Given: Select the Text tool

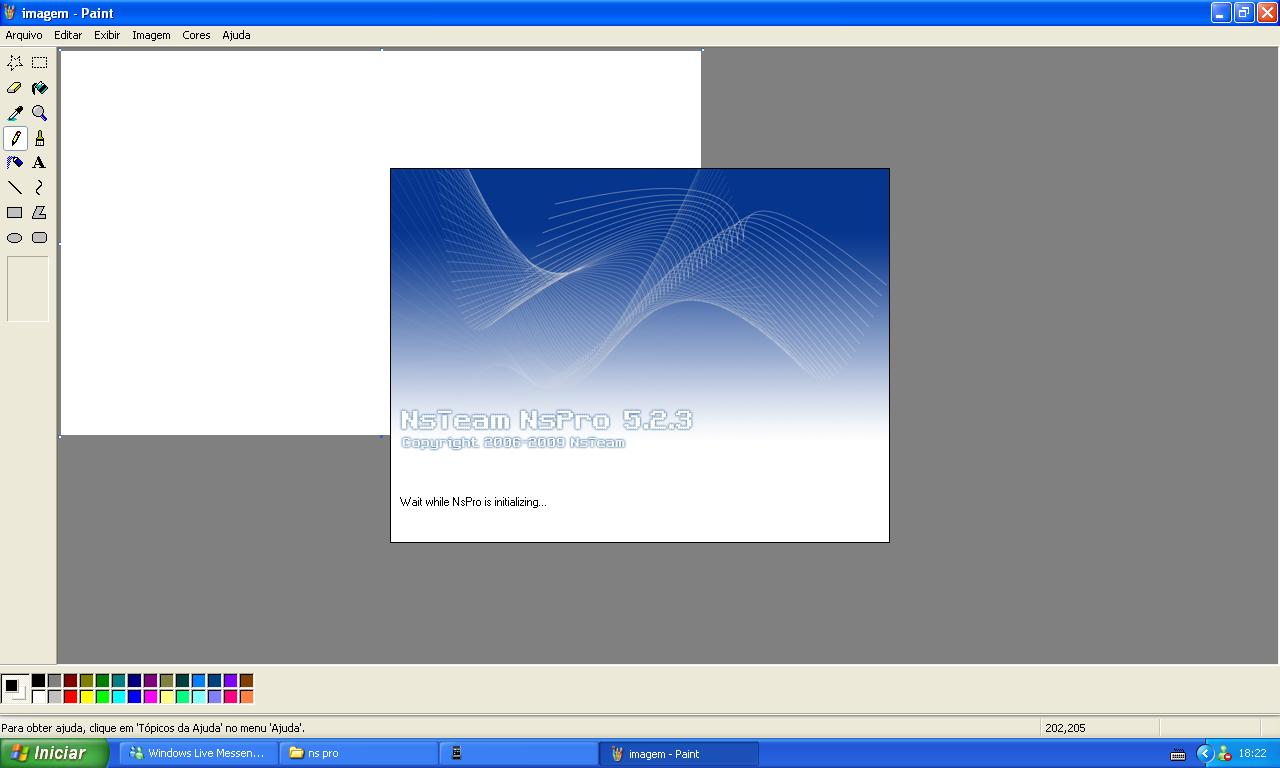Looking at the screenshot, I should tap(39, 163).
